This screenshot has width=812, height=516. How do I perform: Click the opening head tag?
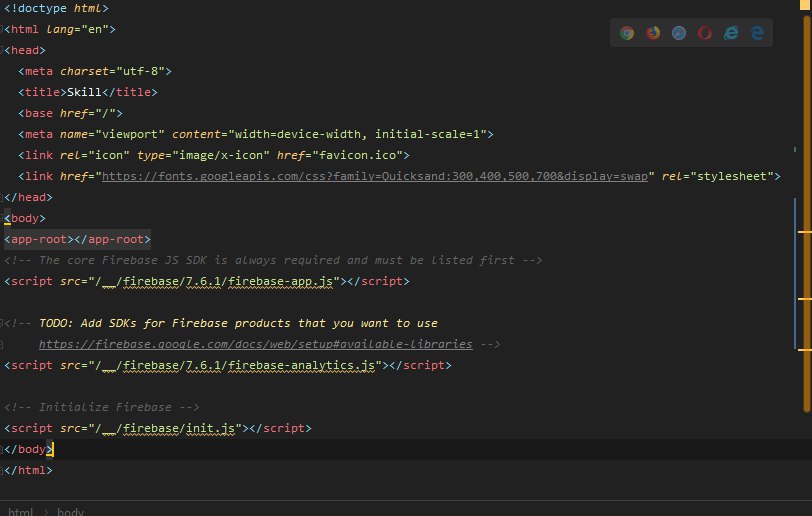click(x=25, y=50)
